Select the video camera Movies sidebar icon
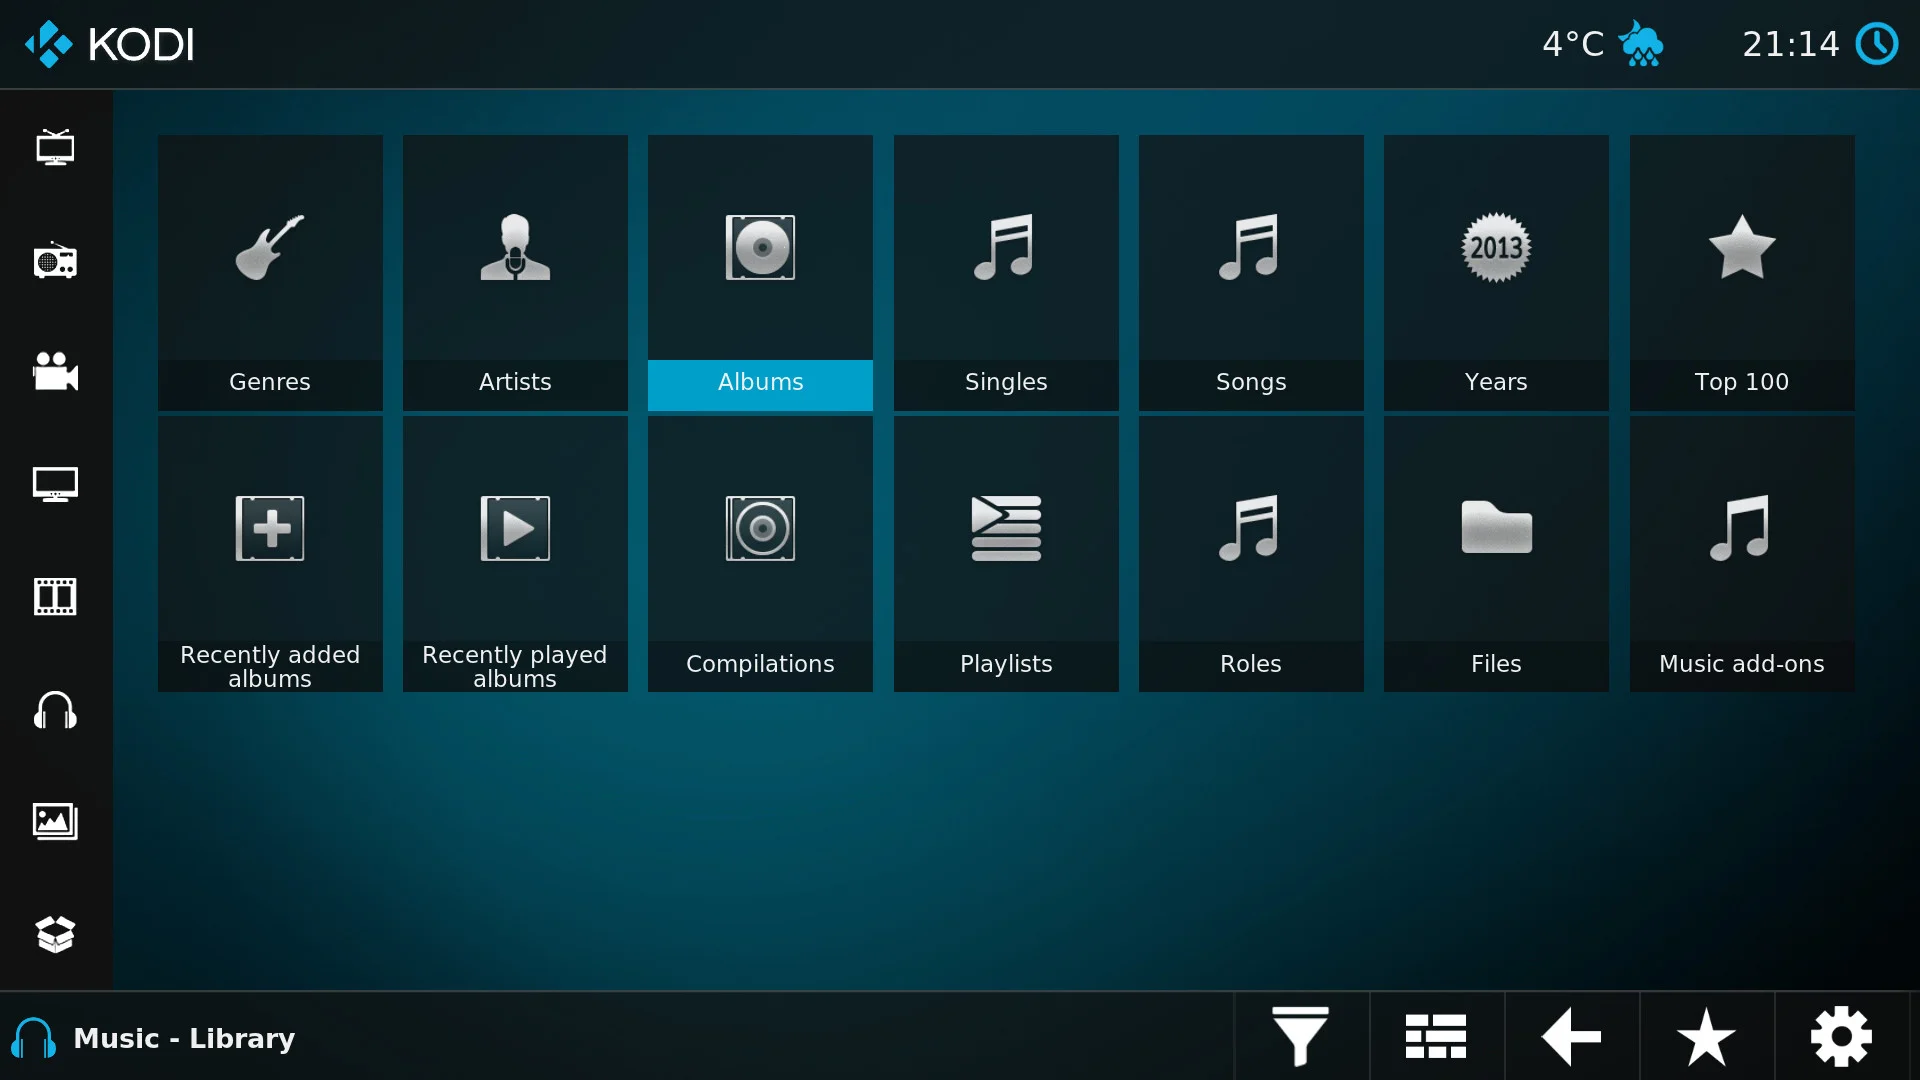This screenshot has height=1080, width=1920. pyautogui.click(x=55, y=372)
